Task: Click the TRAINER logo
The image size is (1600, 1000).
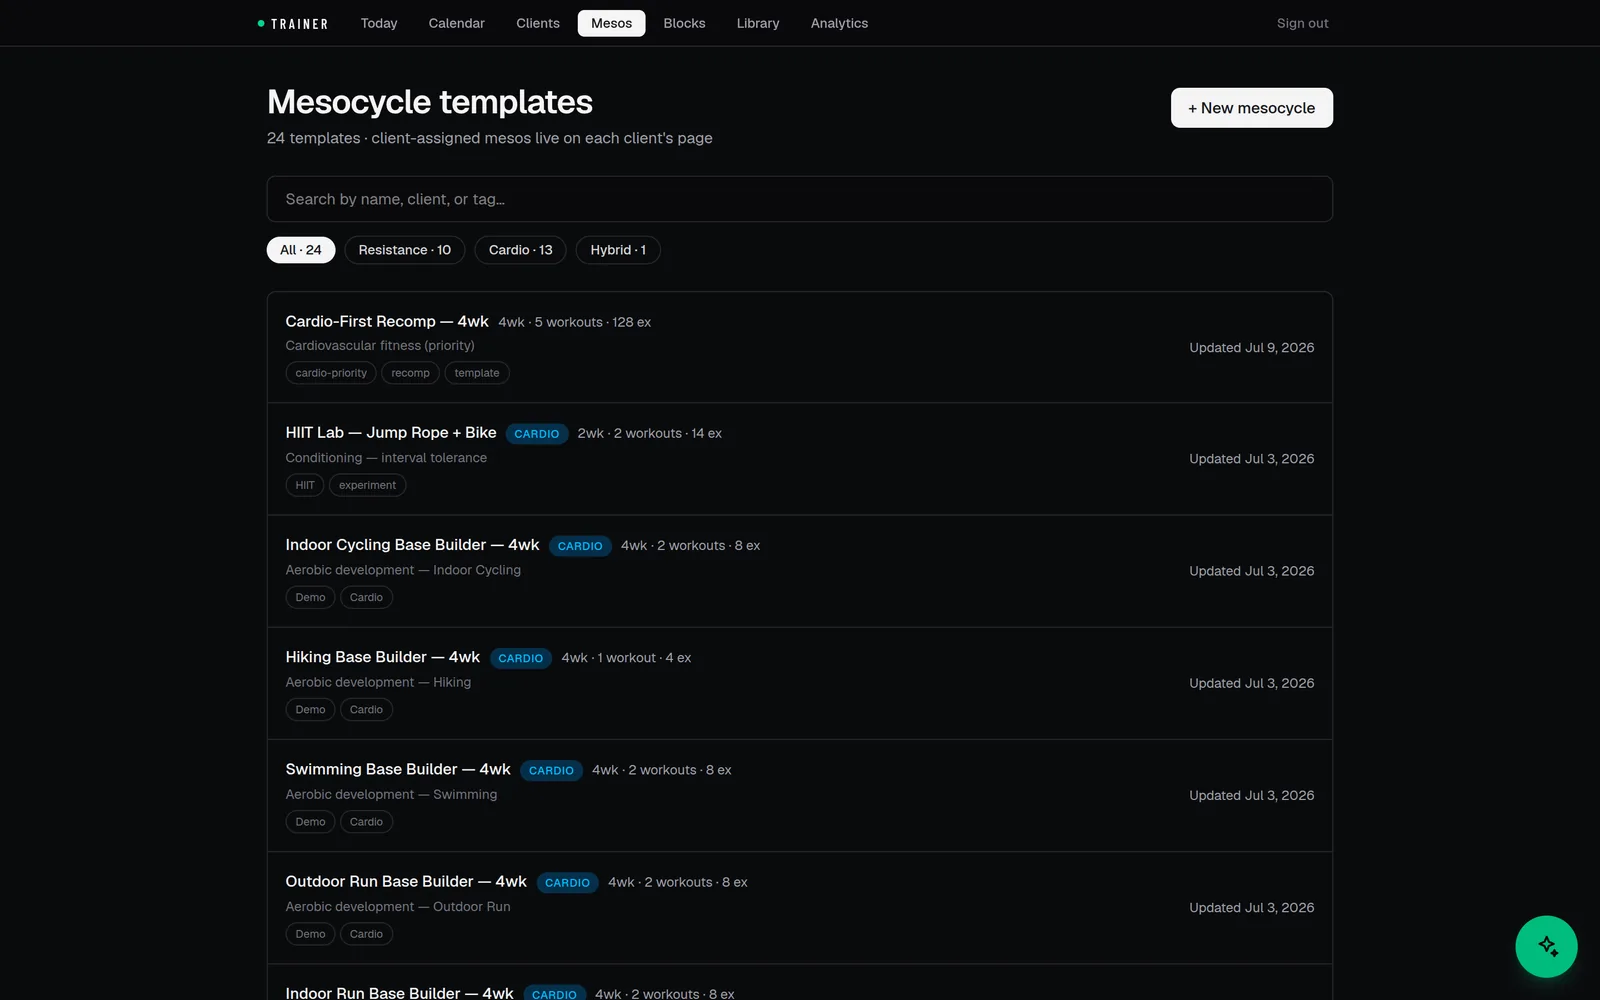Action: [x=293, y=23]
